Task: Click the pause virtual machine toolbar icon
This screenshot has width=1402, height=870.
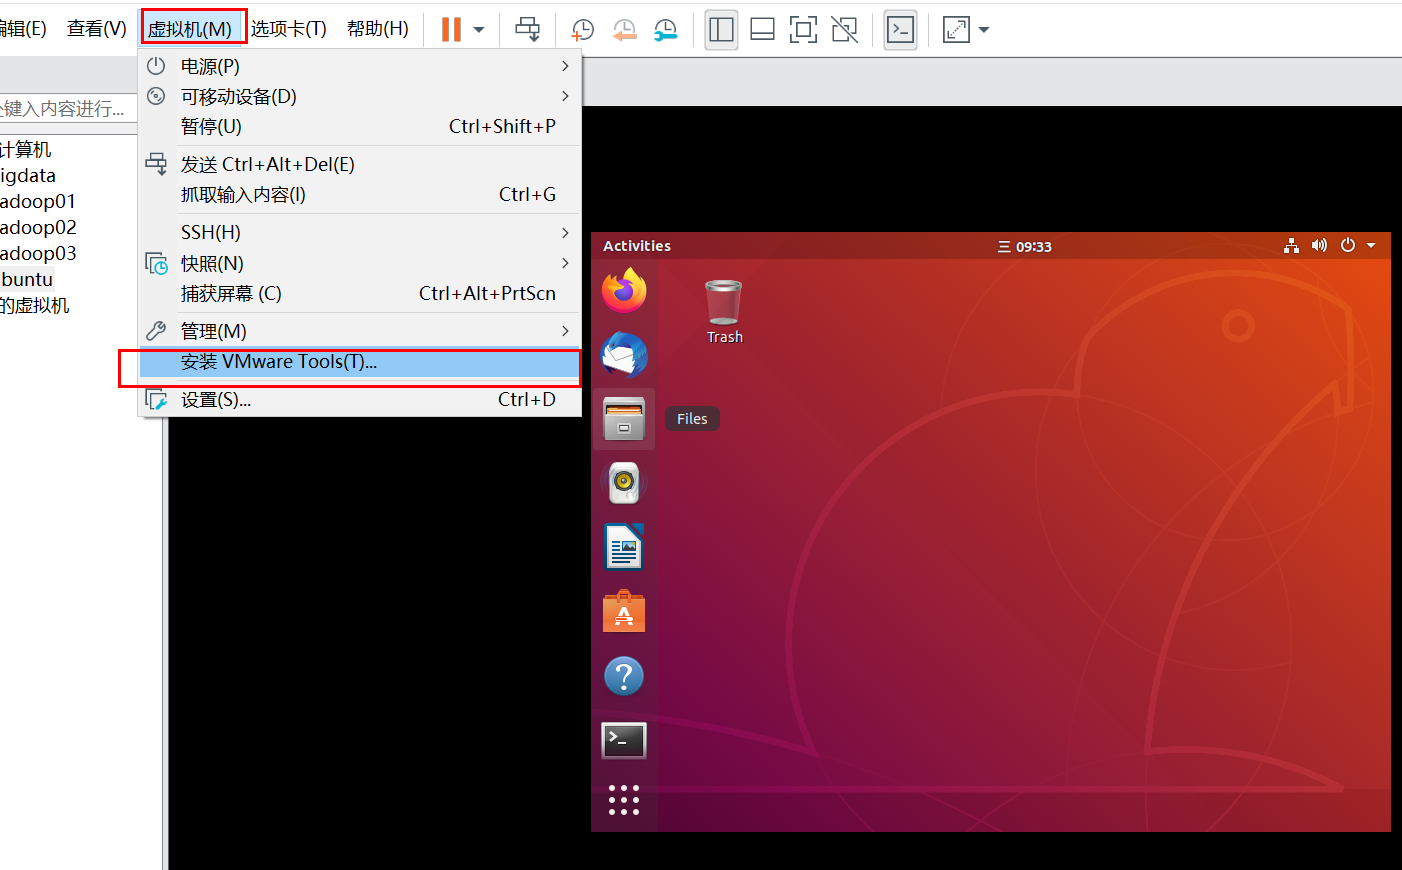Action: 451,29
